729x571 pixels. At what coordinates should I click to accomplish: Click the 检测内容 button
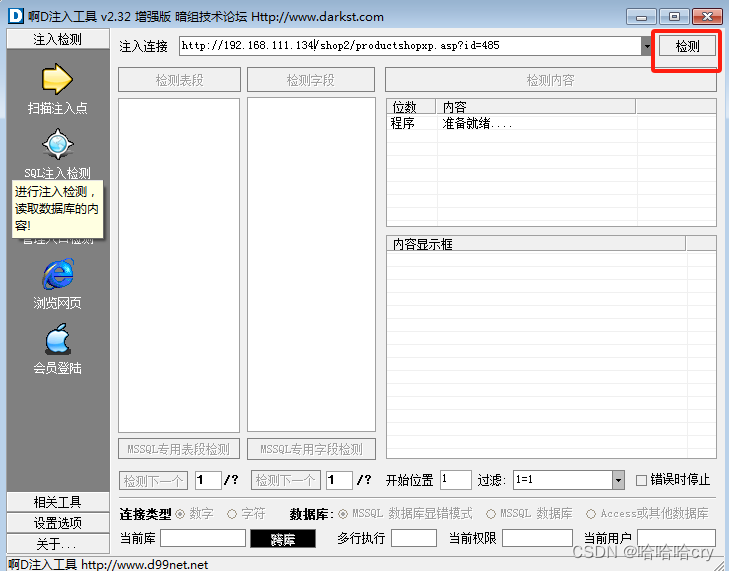(x=550, y=80)
